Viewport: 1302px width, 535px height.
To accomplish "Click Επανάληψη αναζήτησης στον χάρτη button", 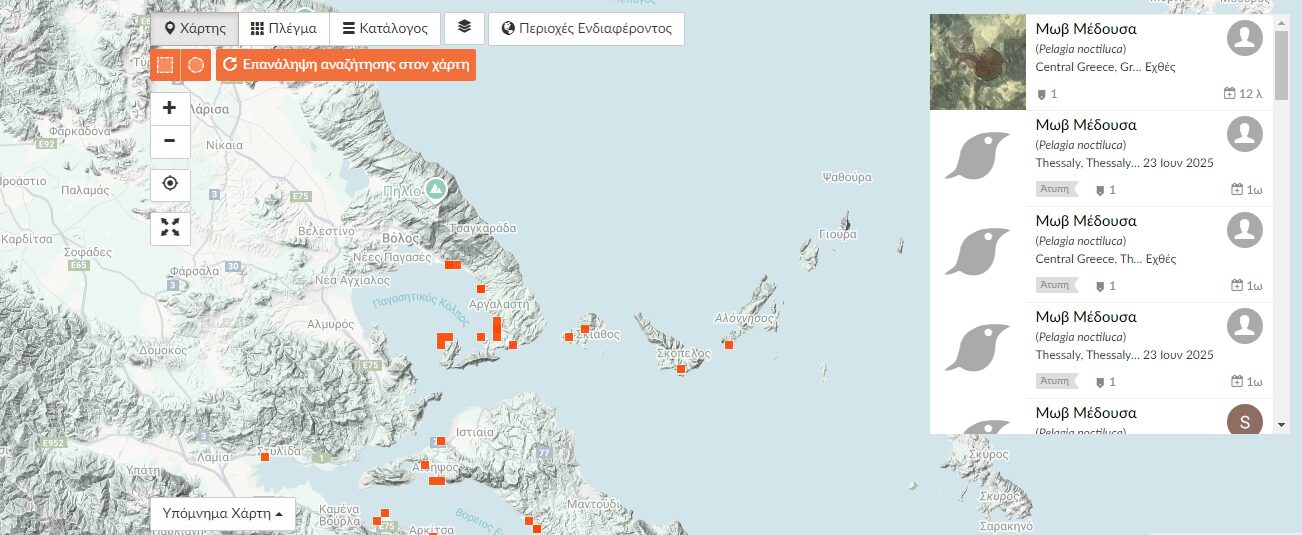I will click(346, 65).
